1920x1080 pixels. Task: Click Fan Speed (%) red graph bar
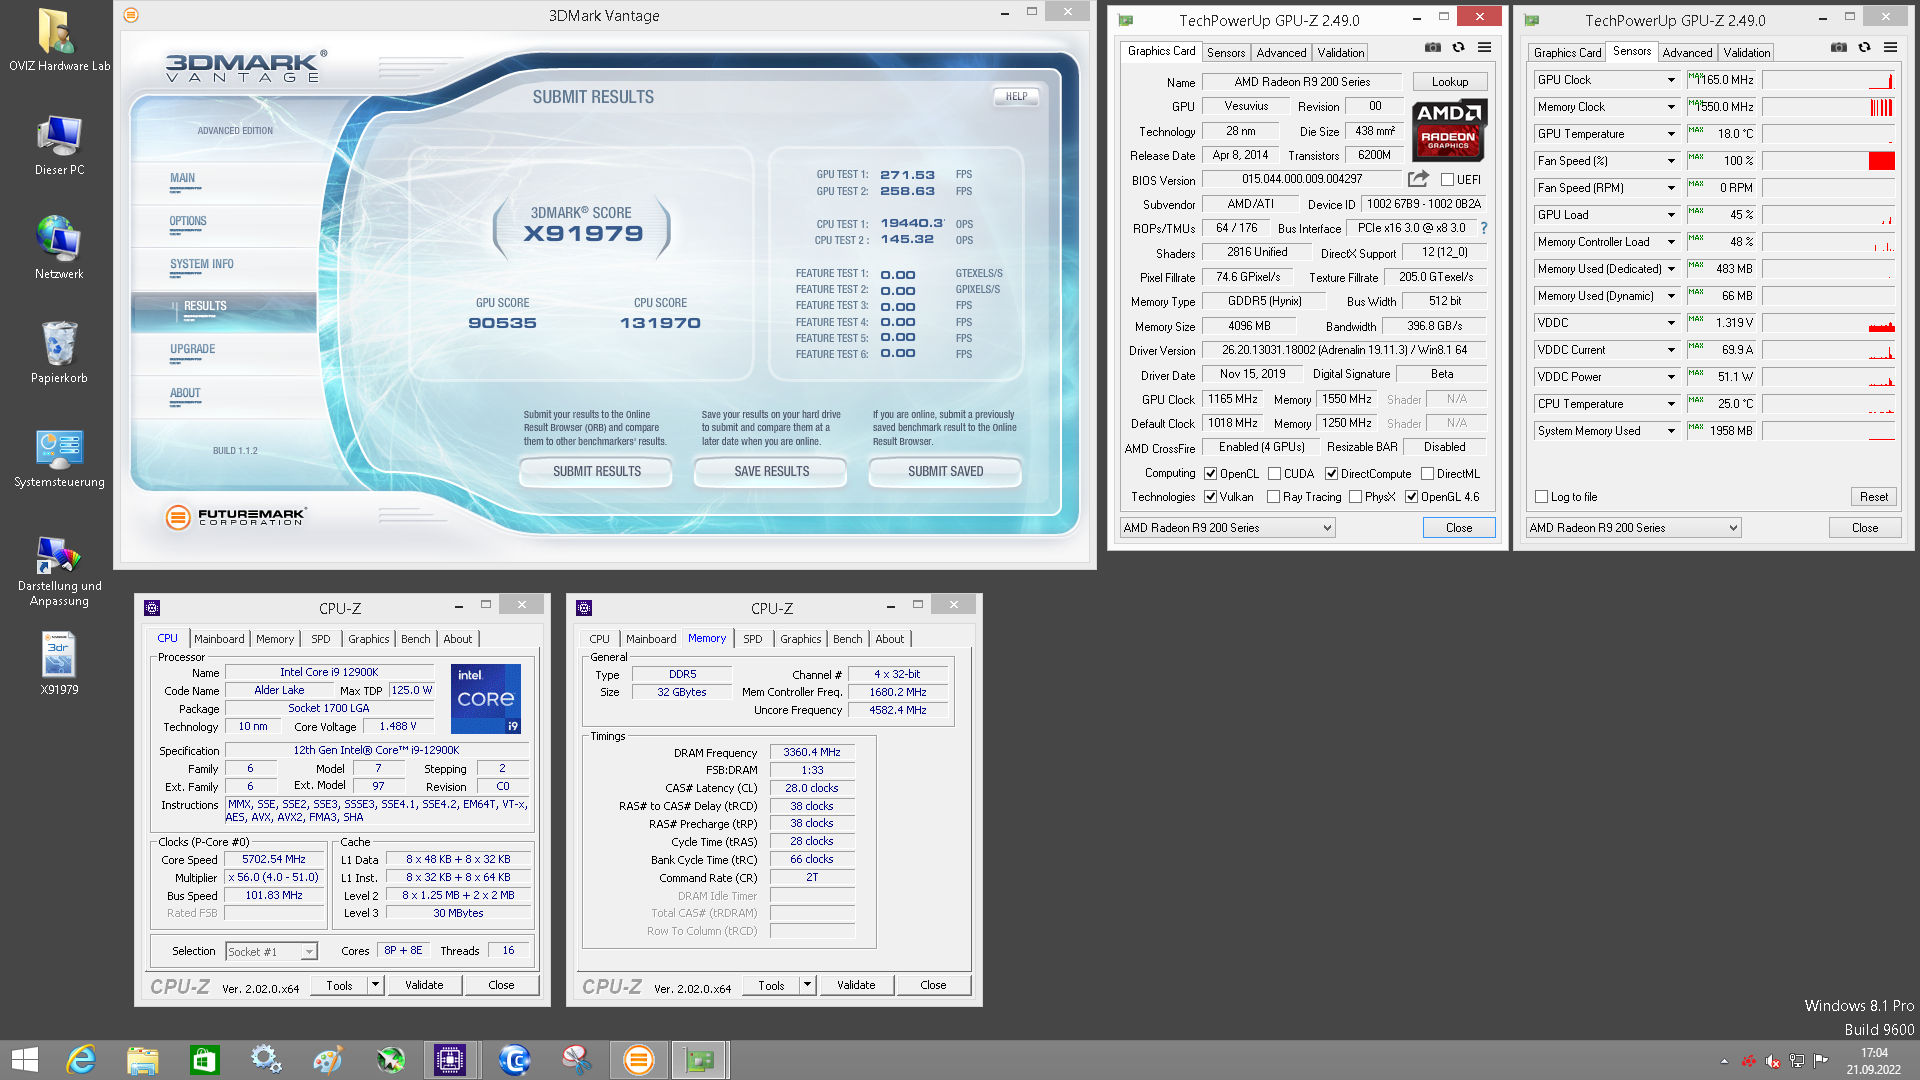1881,161
